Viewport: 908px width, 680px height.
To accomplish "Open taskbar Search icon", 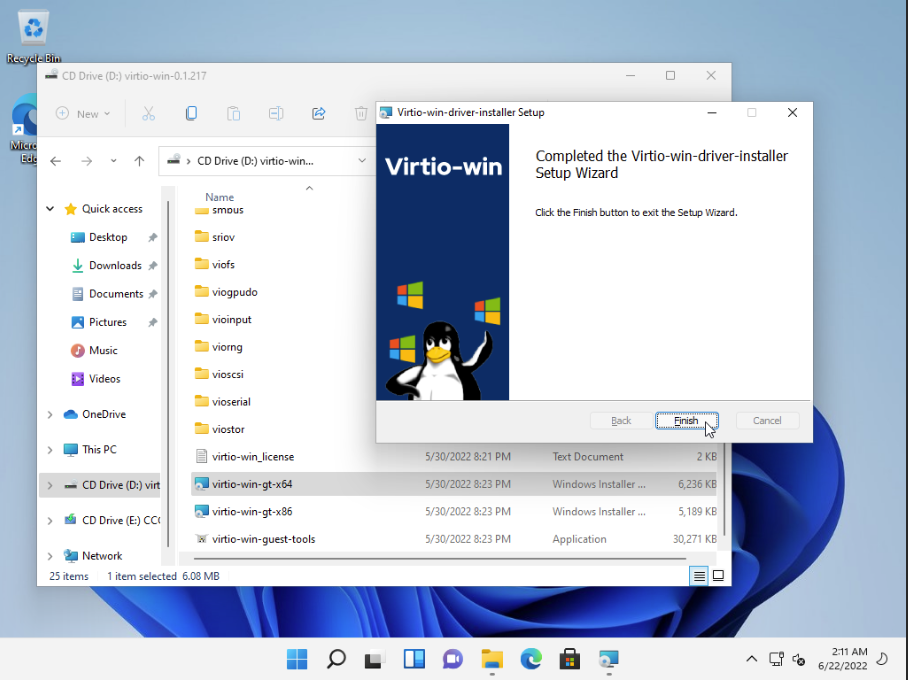I will click(x=336, y=659).
